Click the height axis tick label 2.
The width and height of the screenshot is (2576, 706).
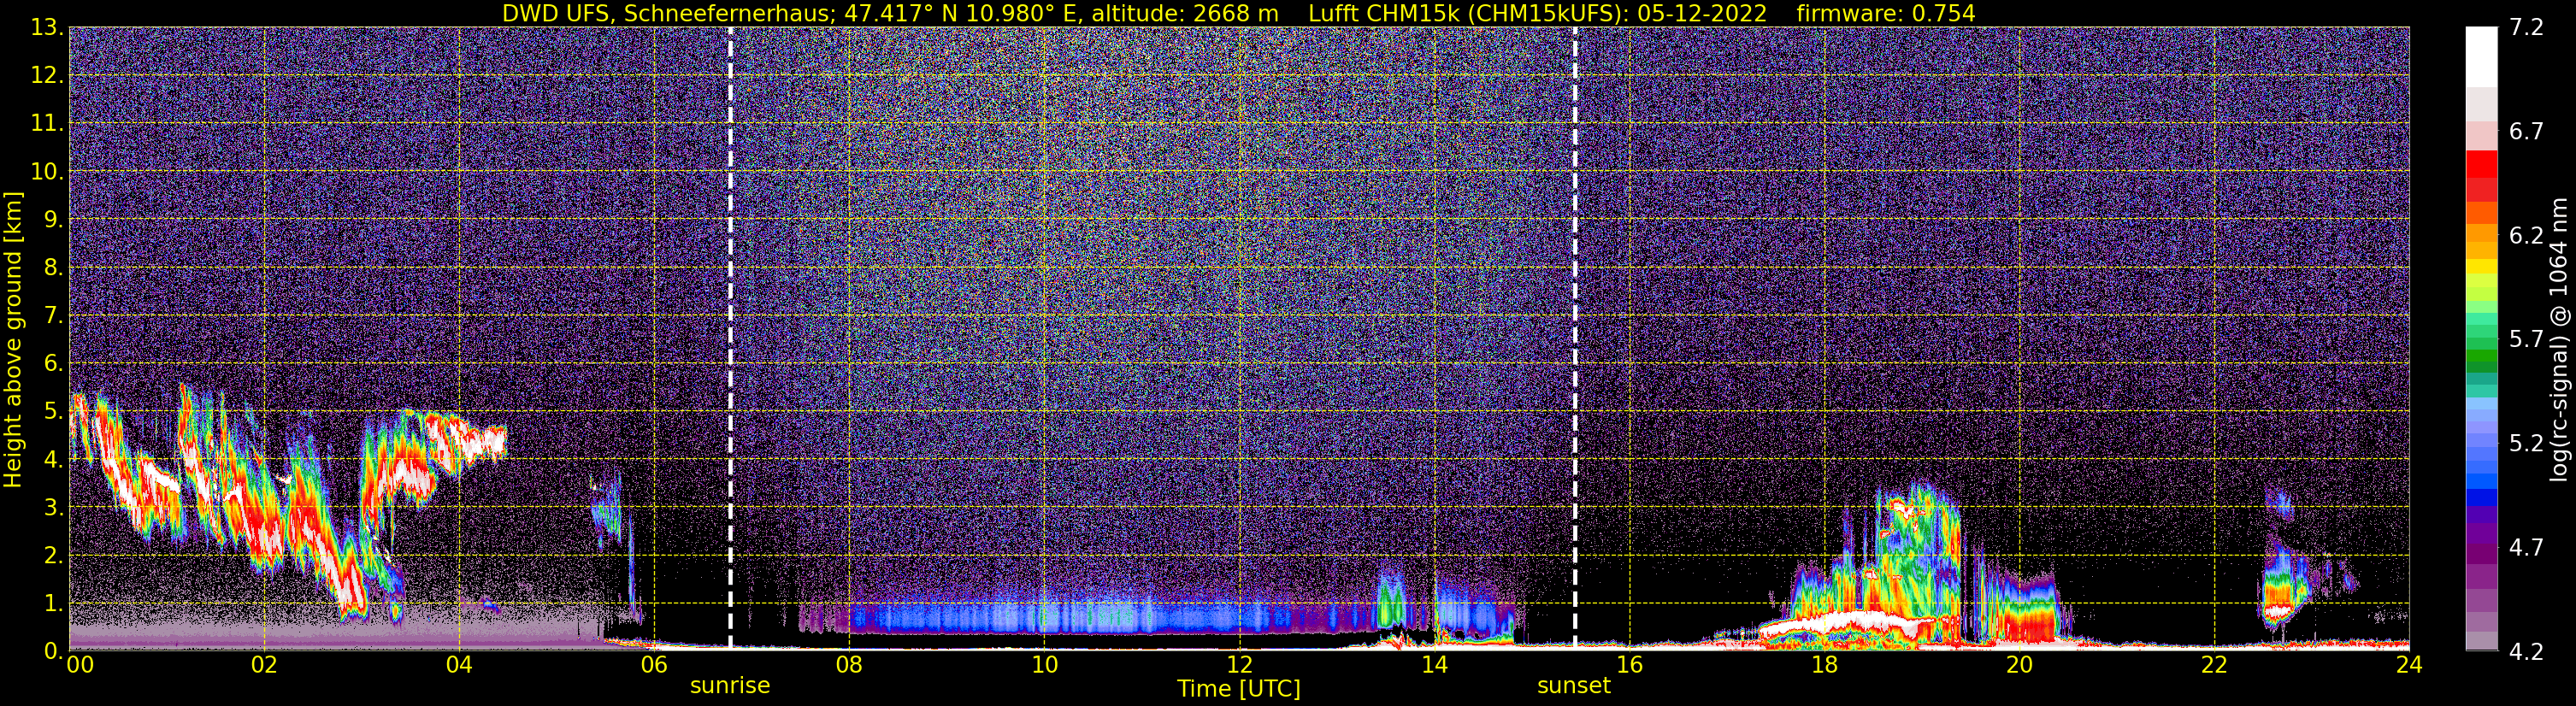[54, 555]
